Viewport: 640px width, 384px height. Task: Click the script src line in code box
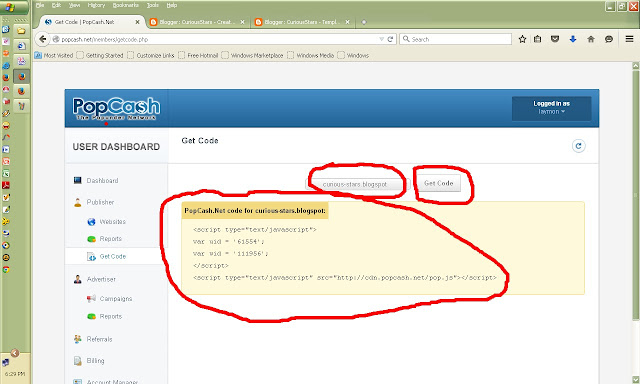(345, 277)
